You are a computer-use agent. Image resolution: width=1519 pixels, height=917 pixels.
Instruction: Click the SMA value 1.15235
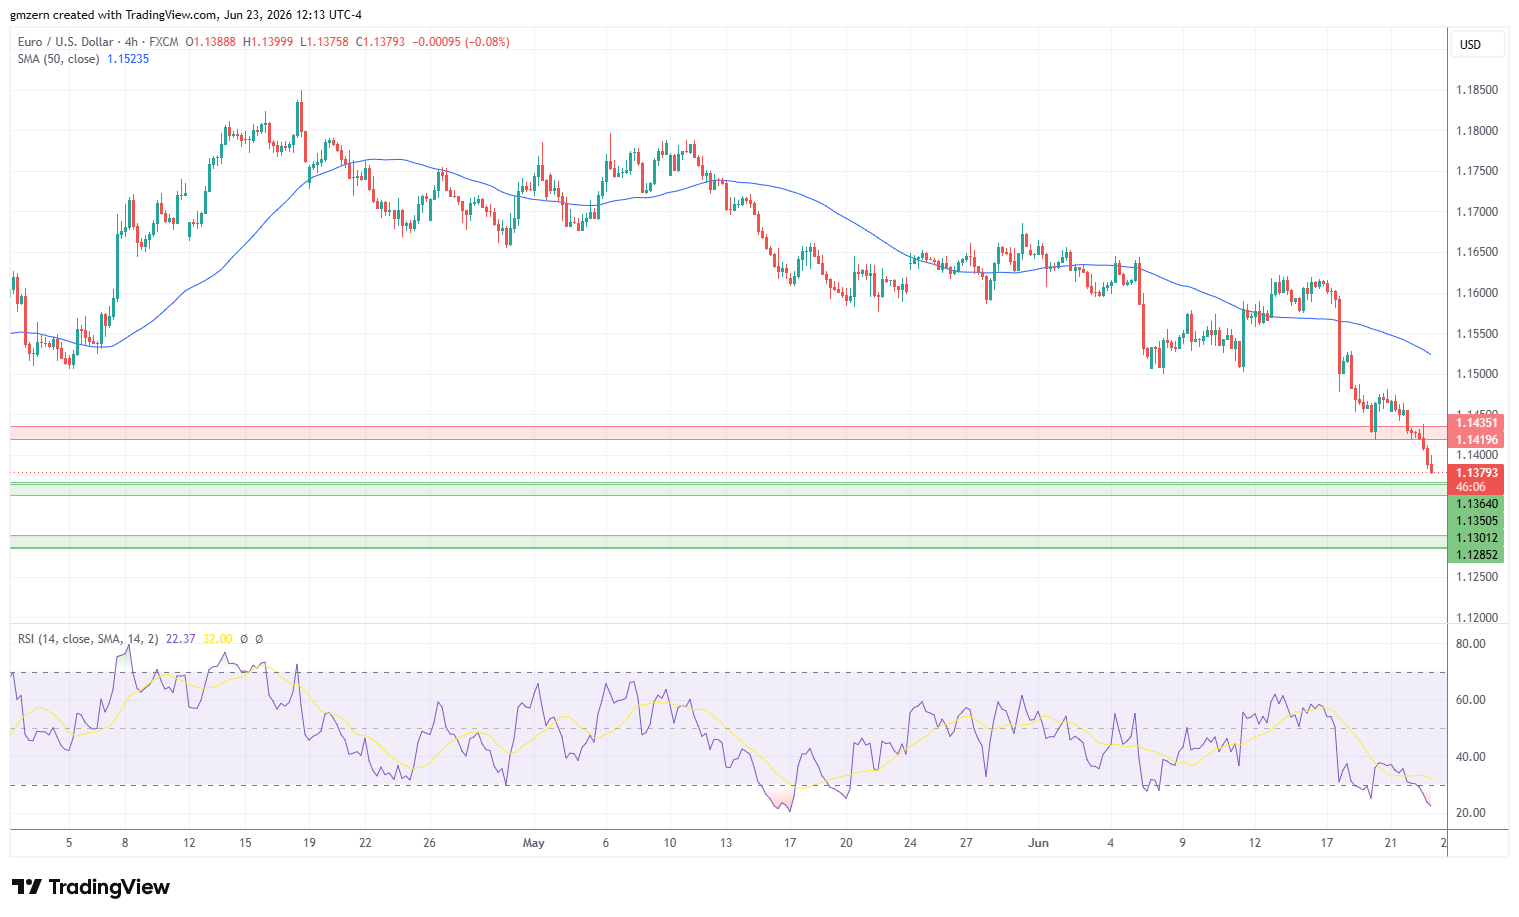(x=128, y=59)
